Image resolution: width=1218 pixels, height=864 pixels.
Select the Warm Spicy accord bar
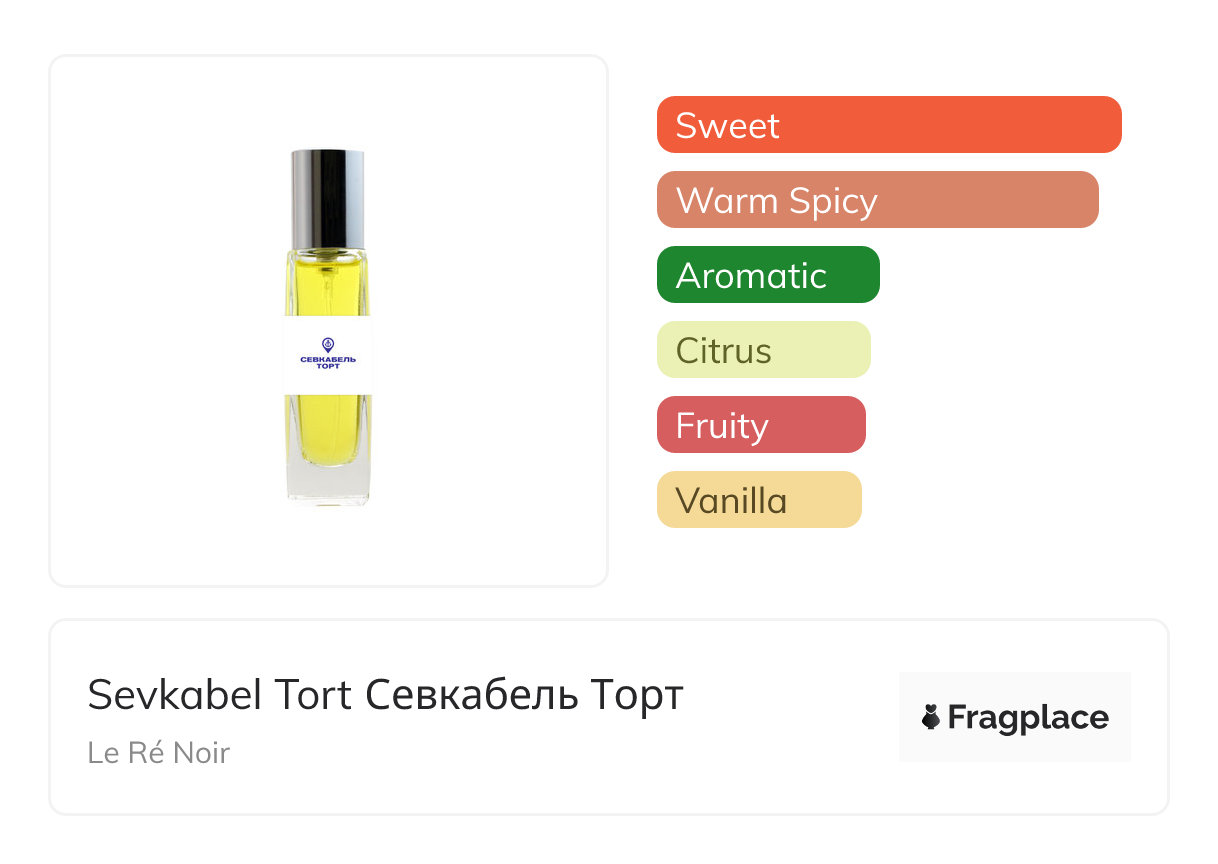coord(877,200)
